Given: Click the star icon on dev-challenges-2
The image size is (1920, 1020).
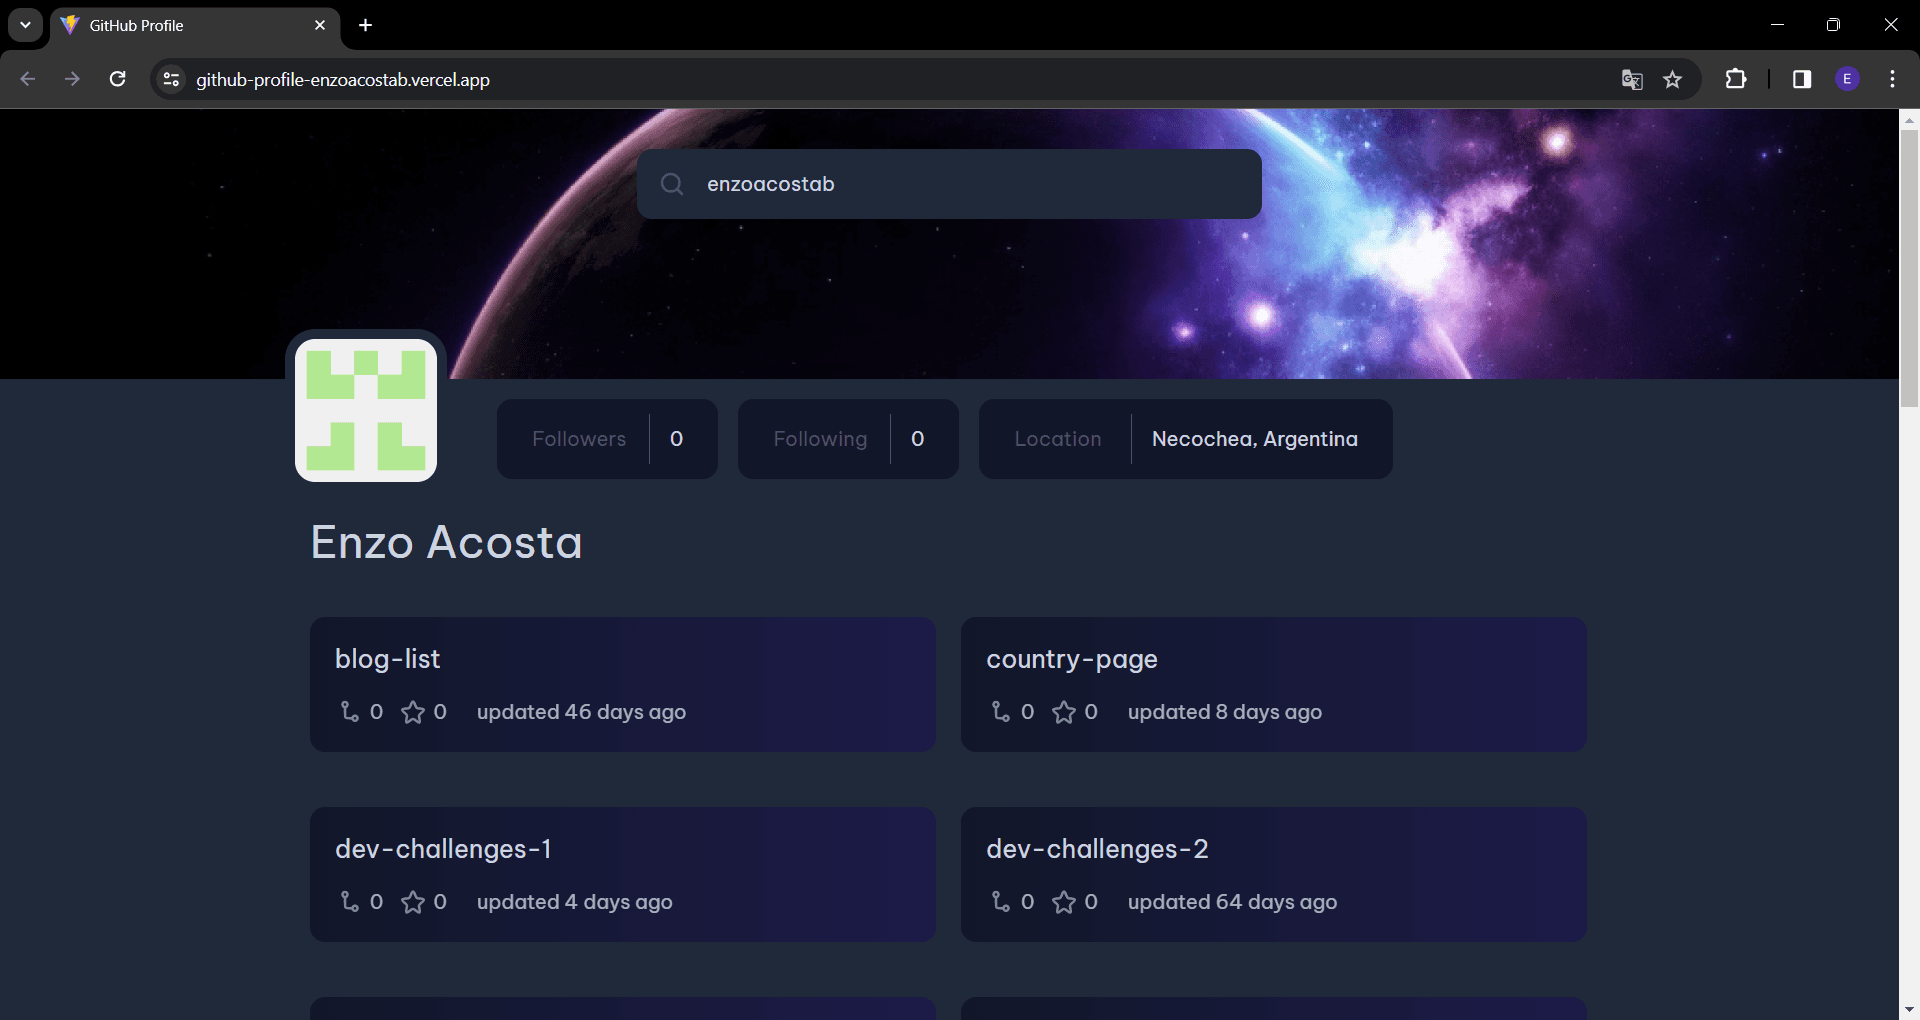Looking at the screenshot, I should 1064,902.
